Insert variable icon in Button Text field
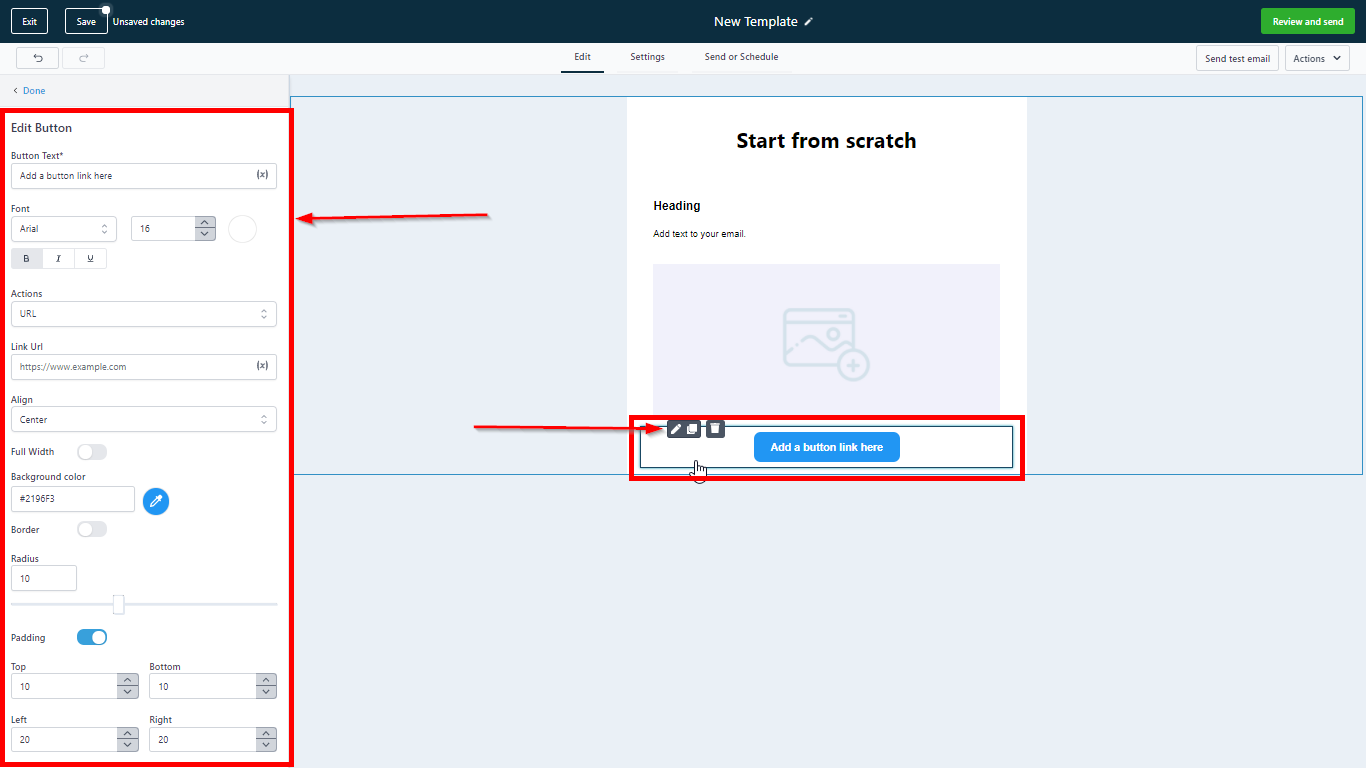 click(262, 175)
